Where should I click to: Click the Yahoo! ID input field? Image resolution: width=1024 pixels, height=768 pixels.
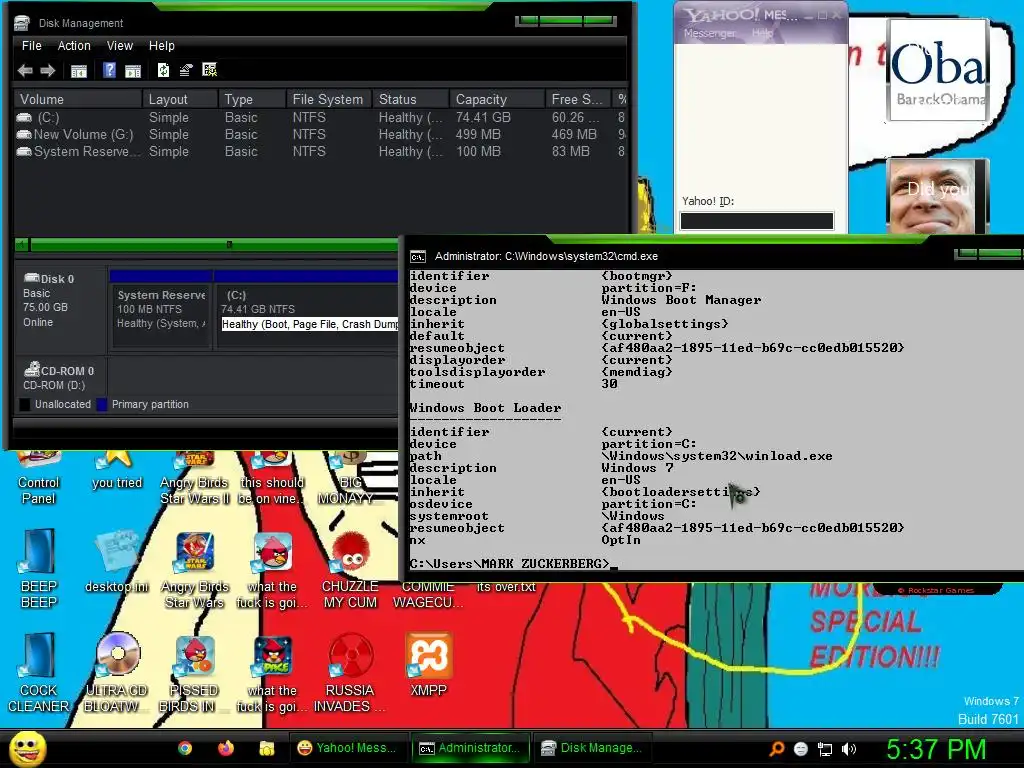[757, 221]
